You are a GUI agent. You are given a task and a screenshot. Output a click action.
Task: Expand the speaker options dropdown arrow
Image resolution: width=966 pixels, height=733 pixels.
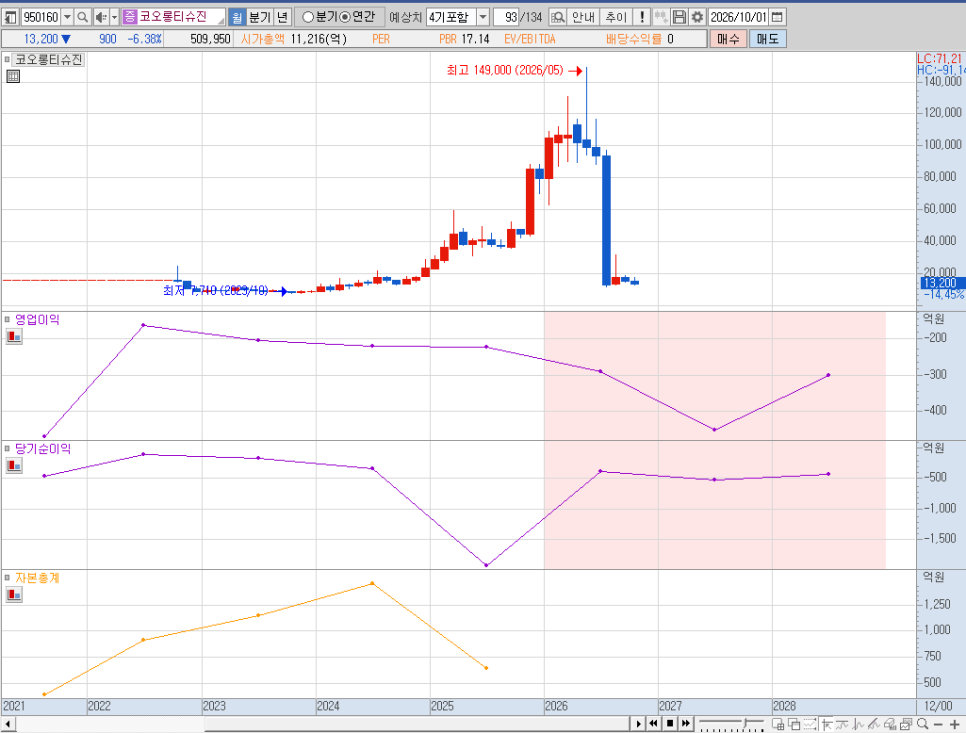point(114,17)
